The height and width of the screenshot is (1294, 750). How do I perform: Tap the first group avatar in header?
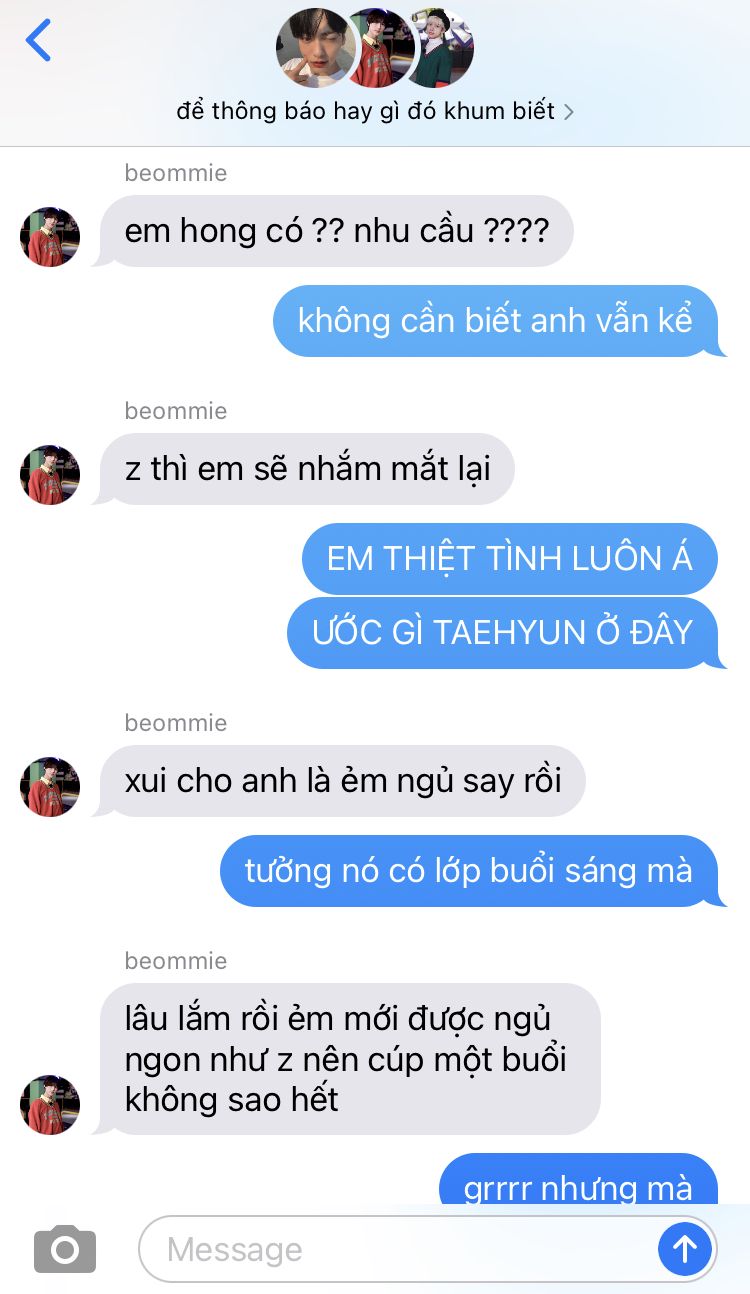point(315,48)
